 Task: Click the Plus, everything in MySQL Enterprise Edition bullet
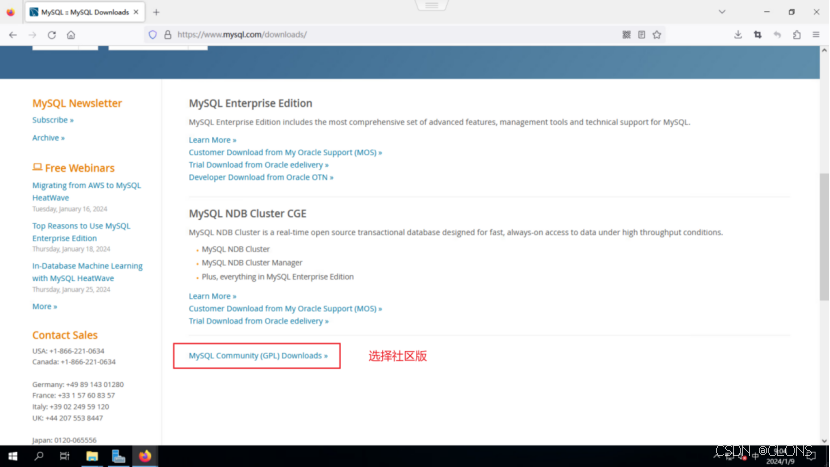277,276
